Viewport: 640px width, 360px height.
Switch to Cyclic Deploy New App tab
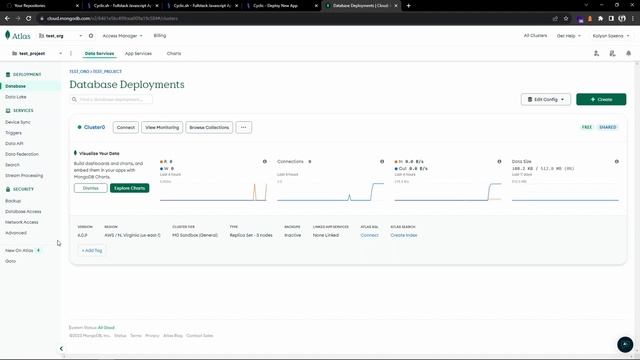282,6
